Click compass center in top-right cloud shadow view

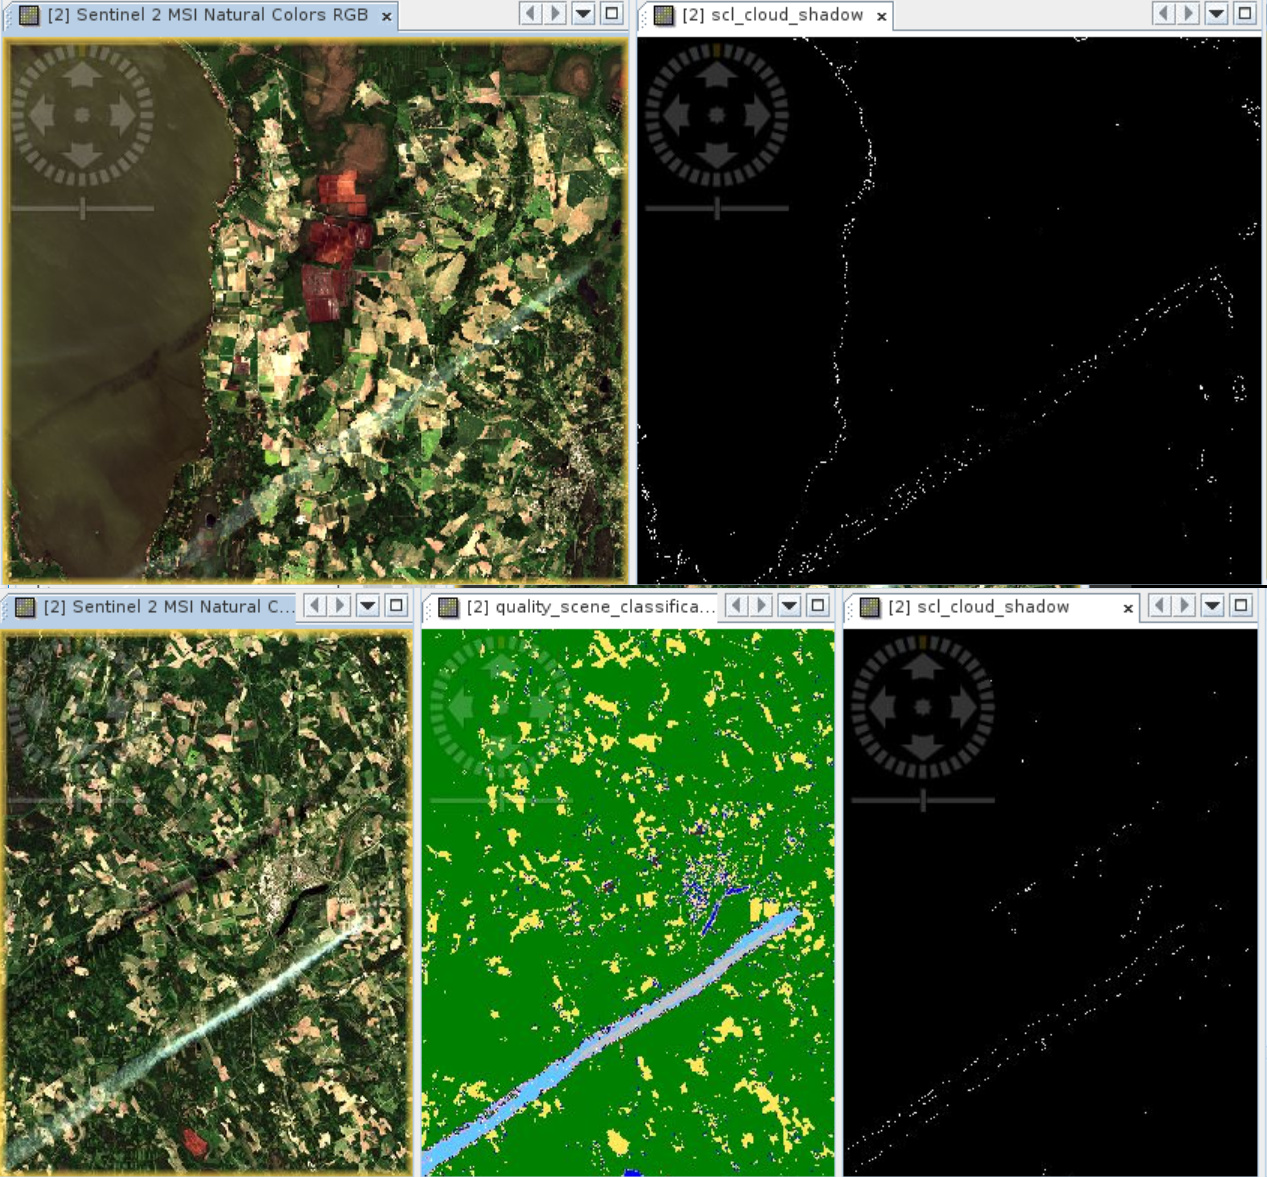716,116
